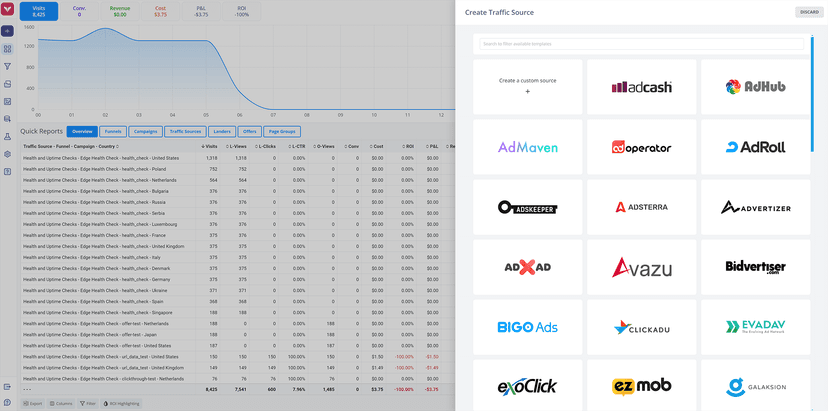Select the Conv. metric tile

click(79, 11)
